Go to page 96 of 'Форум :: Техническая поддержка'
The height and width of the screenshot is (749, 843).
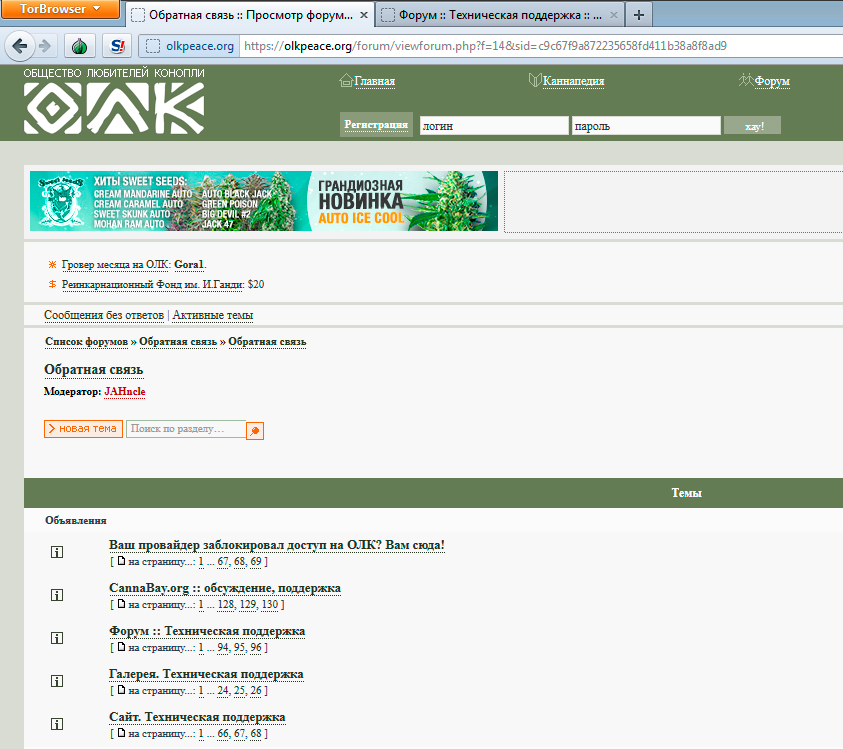[x=256, y=647]
